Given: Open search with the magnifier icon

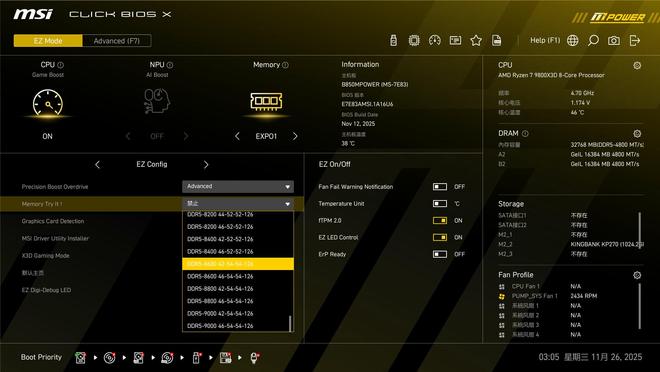Looking at the screenshot, I should [593, 40].
